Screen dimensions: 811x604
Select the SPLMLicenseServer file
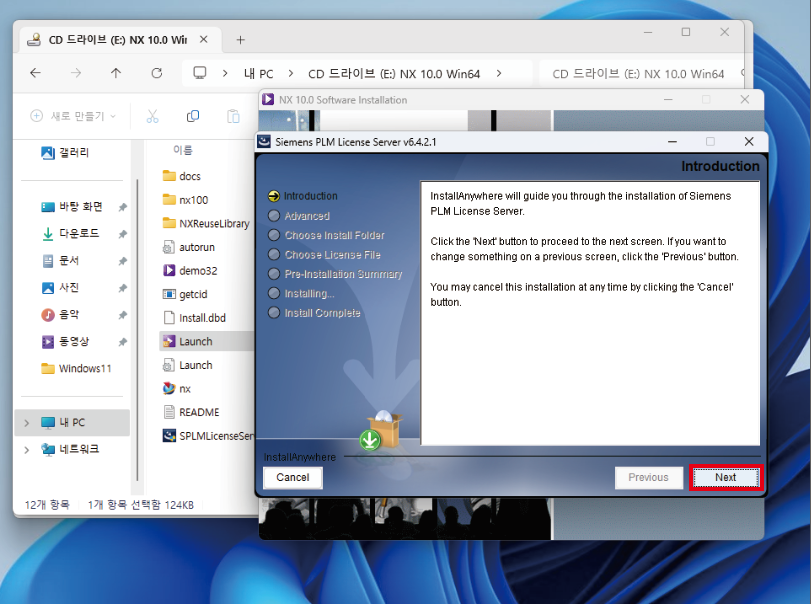tap(208, 436)
